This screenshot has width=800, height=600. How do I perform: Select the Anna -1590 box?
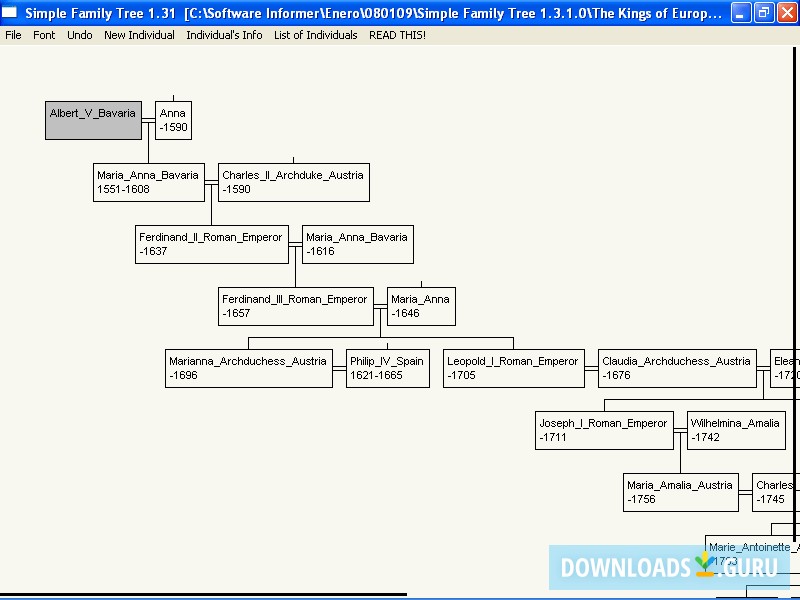(x=173, y=120)
